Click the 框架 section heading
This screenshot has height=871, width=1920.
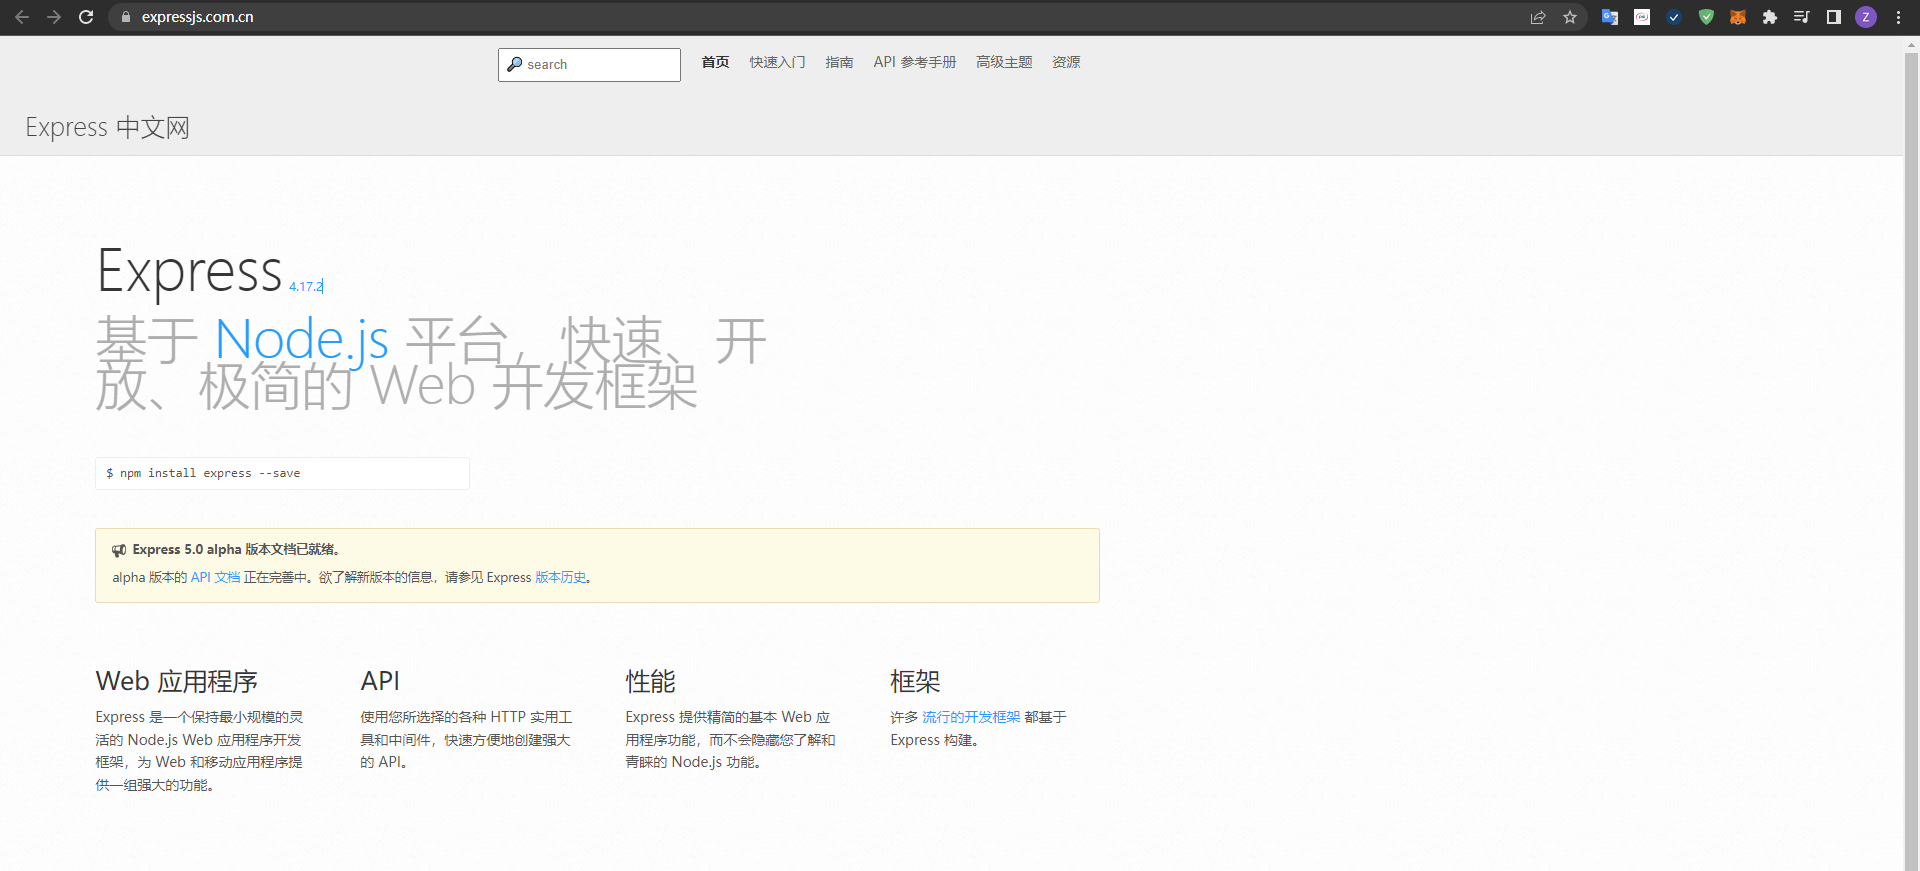coord(916,681)
